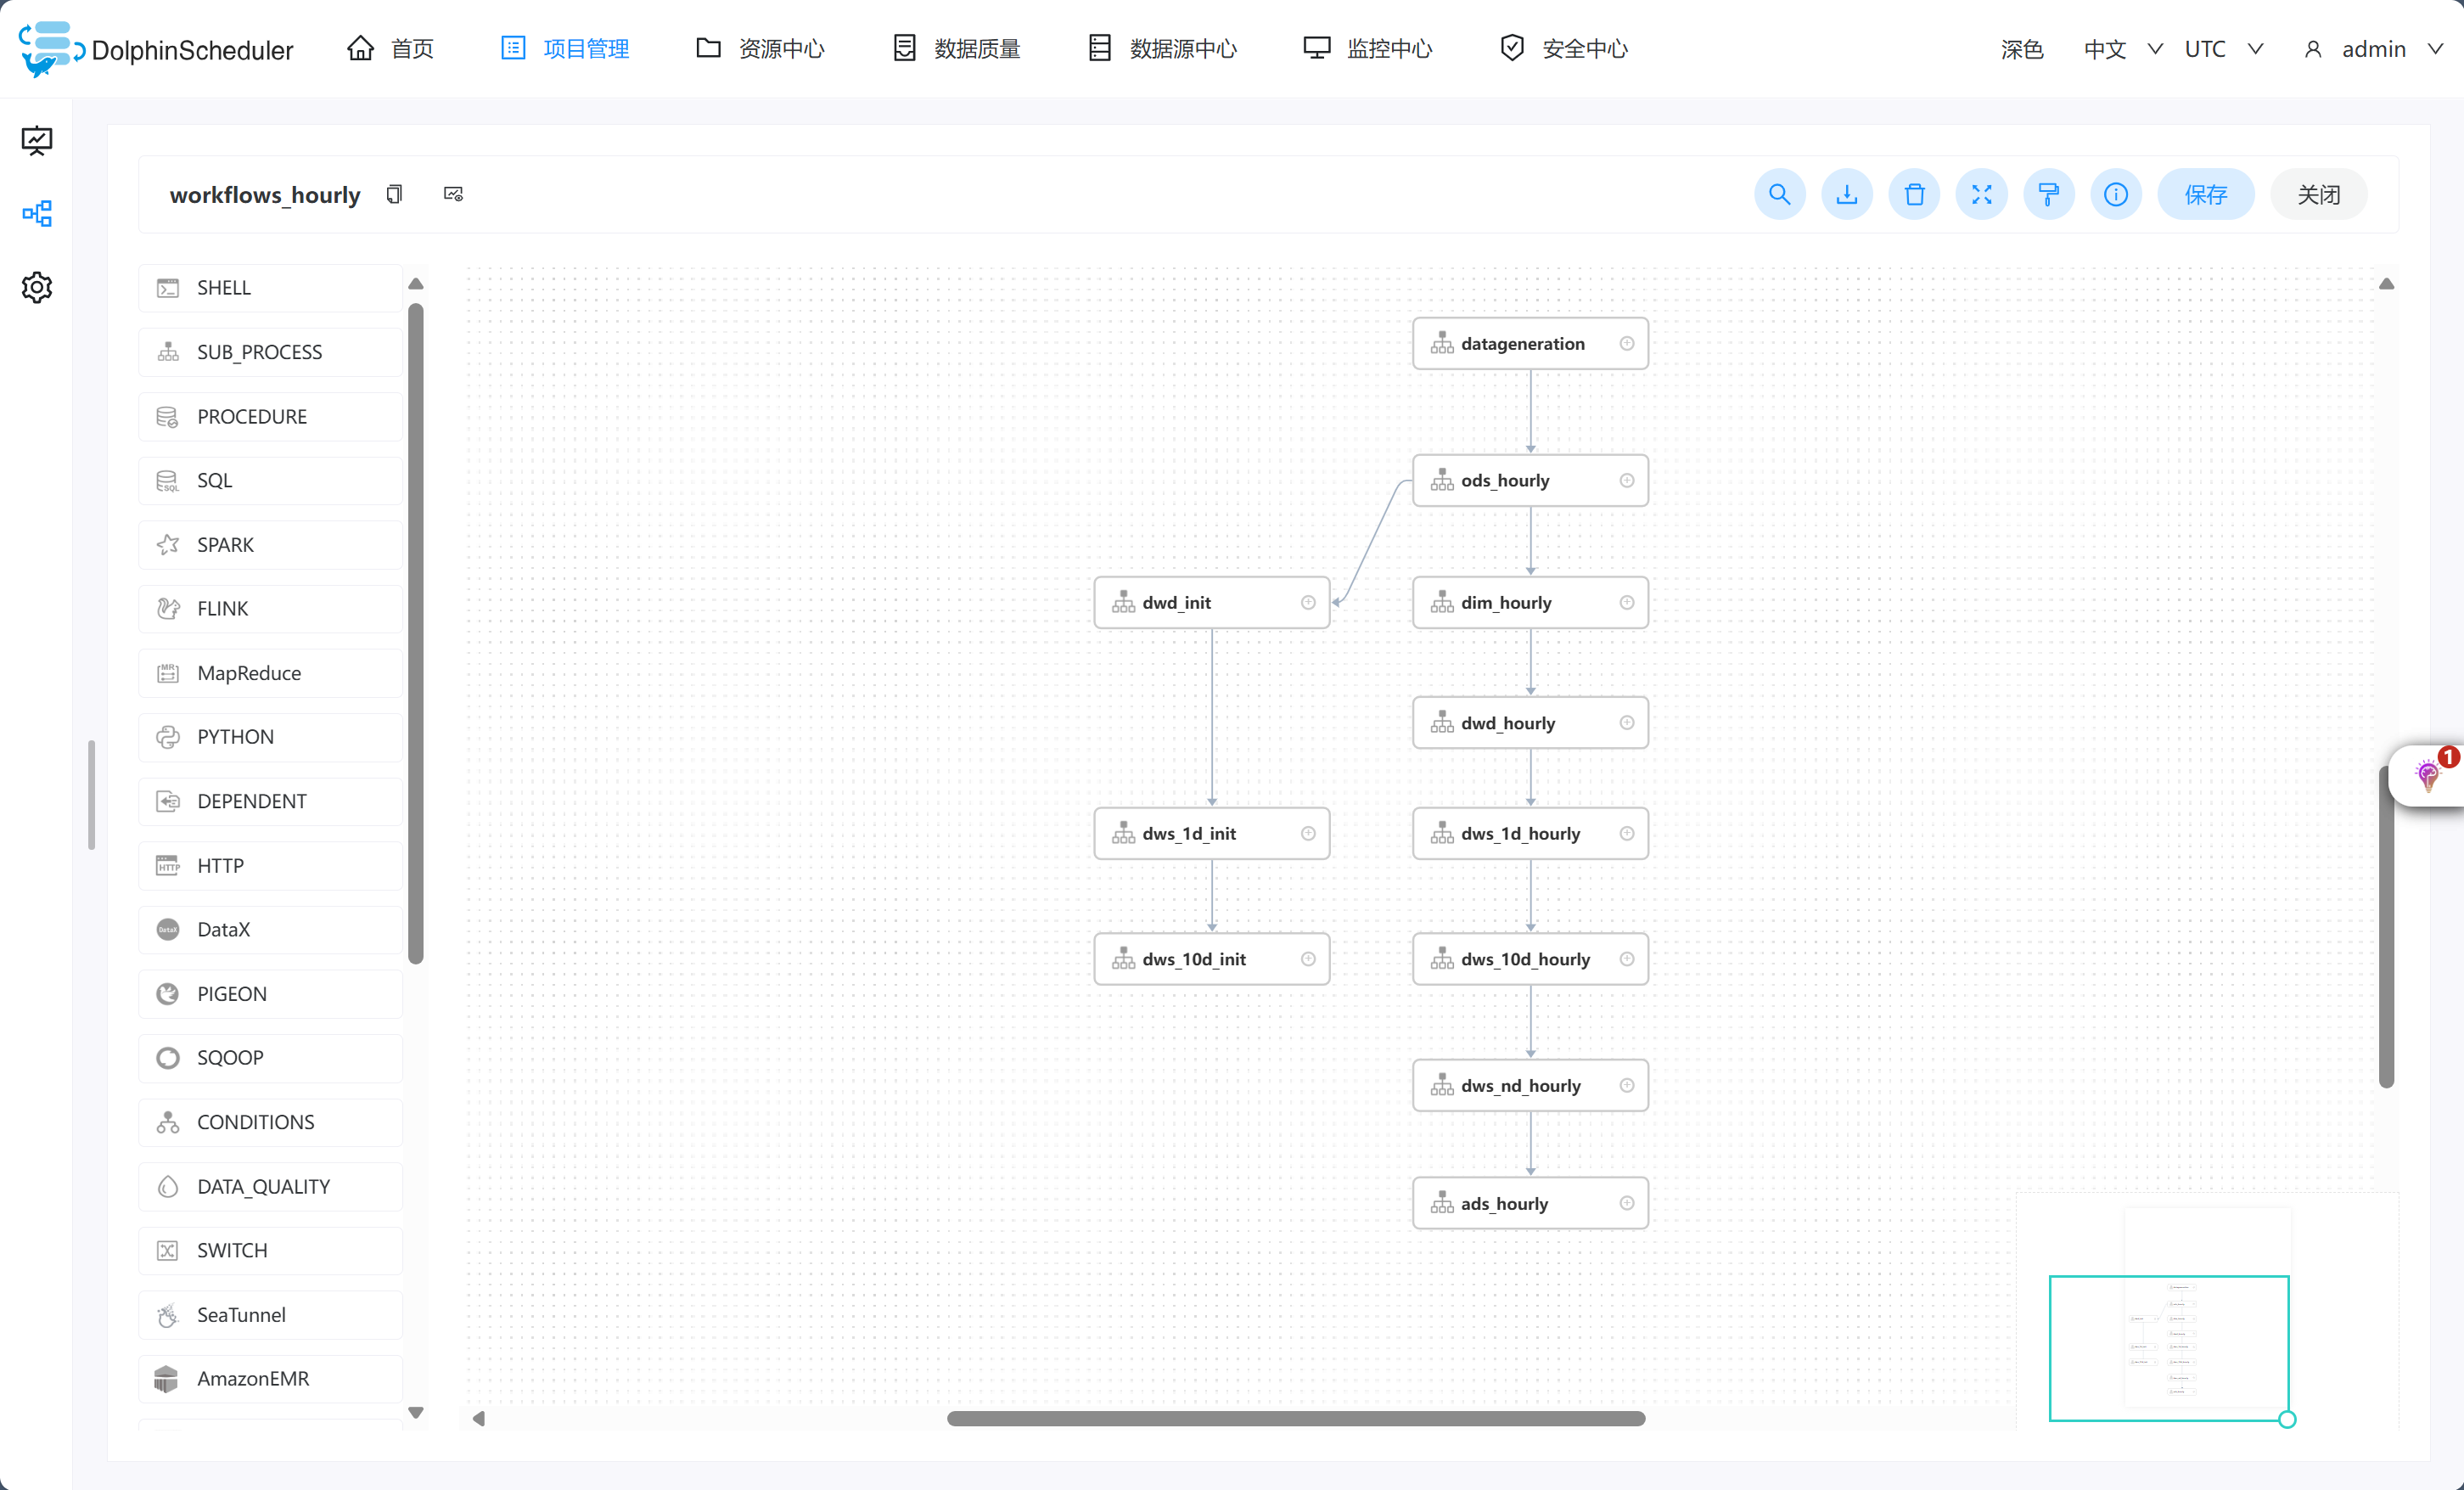Viewport: 2464px width, 1490px height.
Task: Expand the admin user menu
Action: click(2373, 49)
